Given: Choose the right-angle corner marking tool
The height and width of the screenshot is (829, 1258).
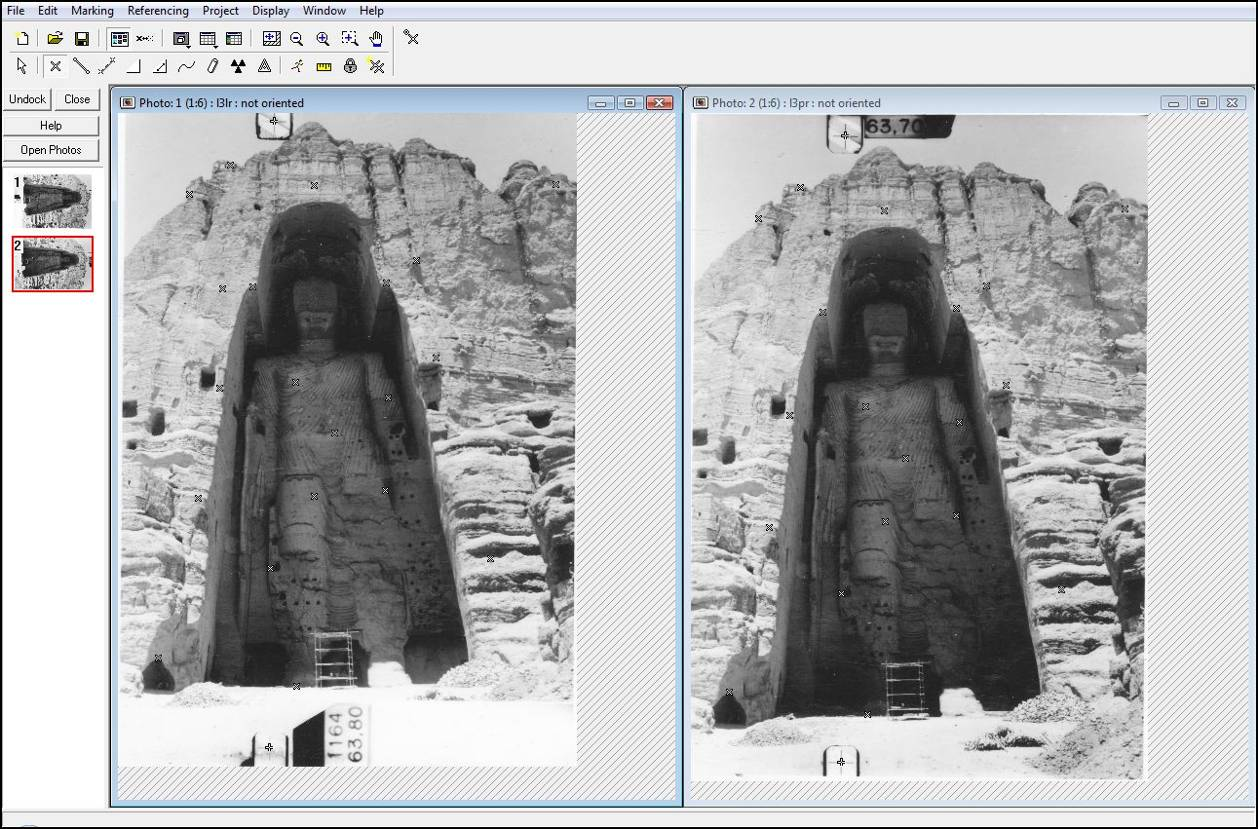Looking at the screenshot, I should (x=134, y=66).
